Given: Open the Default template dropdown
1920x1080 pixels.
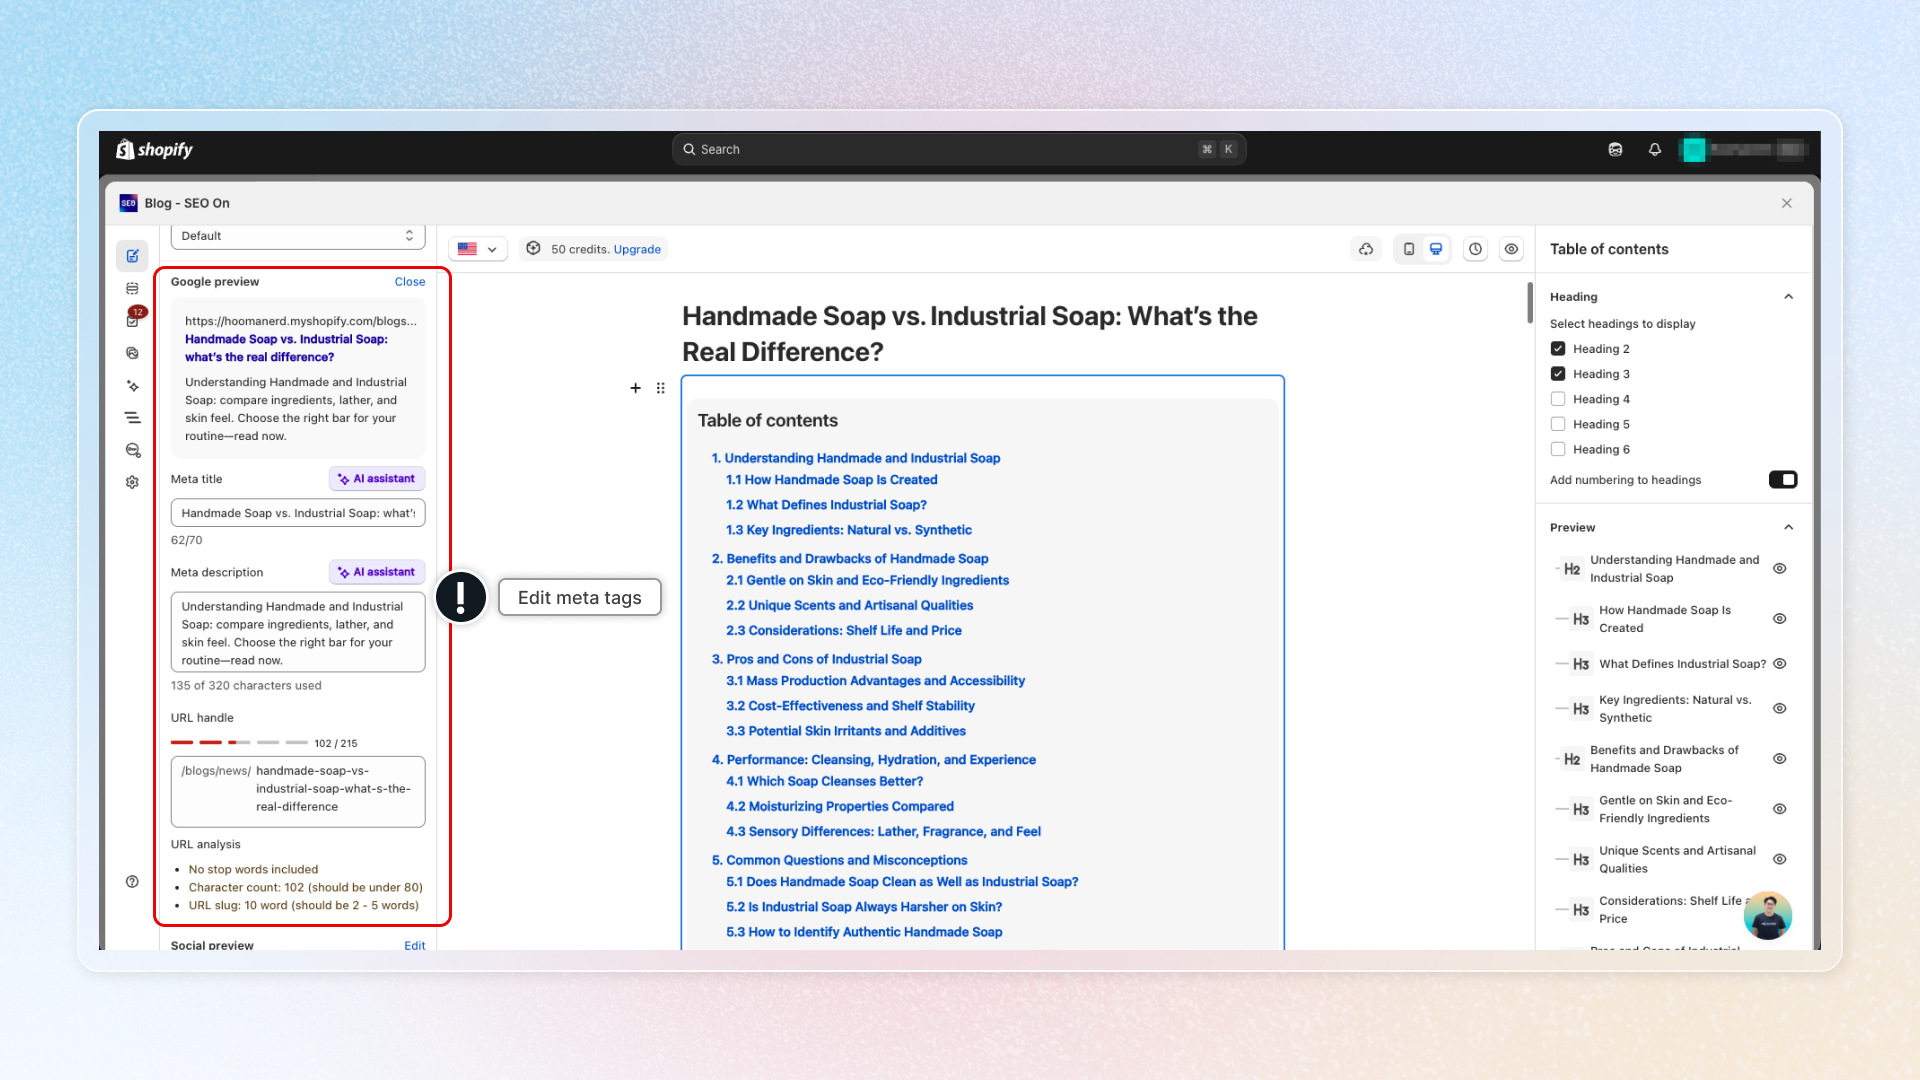Looking at the screenshot, I should pos(298,236).
